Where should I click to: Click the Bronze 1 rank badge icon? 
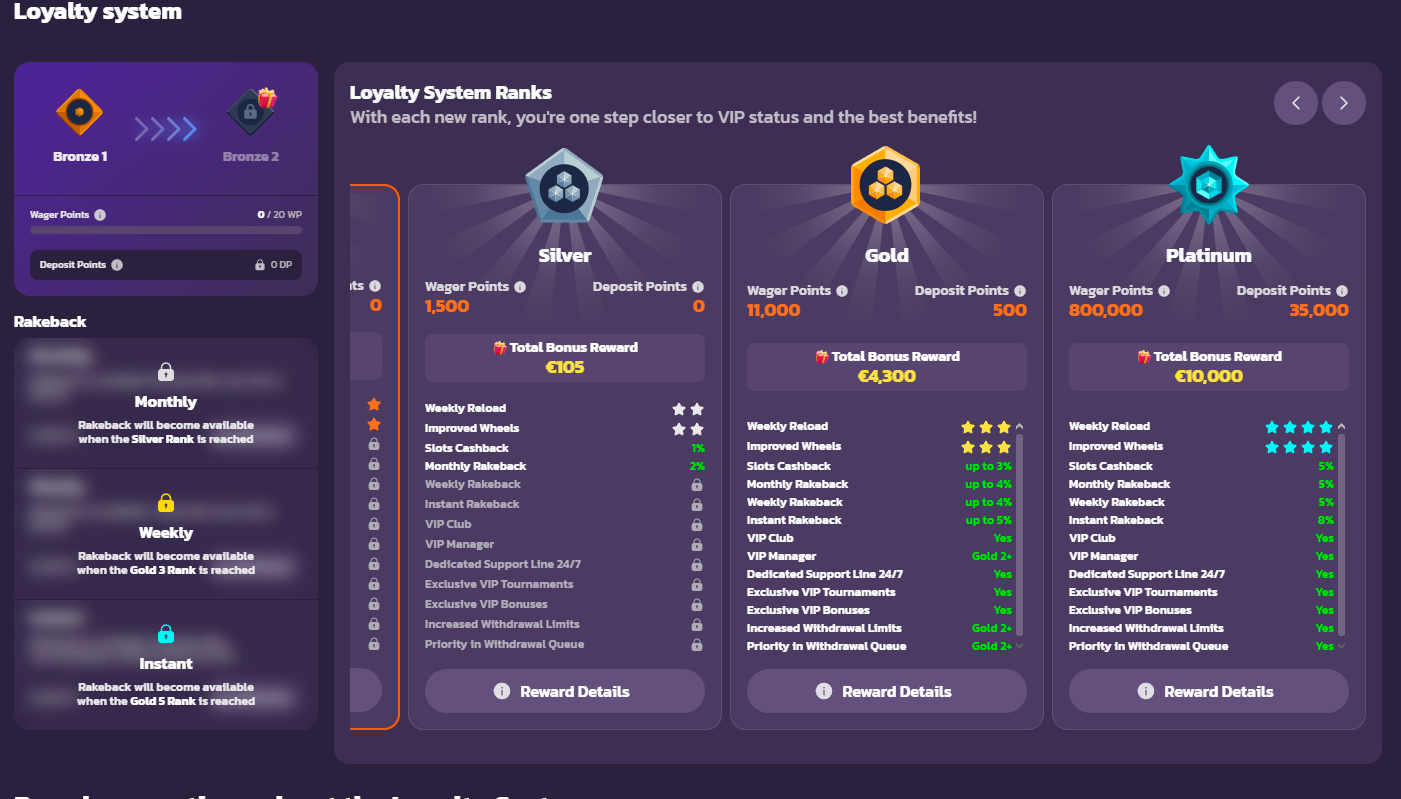pyautogui.click(x=80, y=112)
